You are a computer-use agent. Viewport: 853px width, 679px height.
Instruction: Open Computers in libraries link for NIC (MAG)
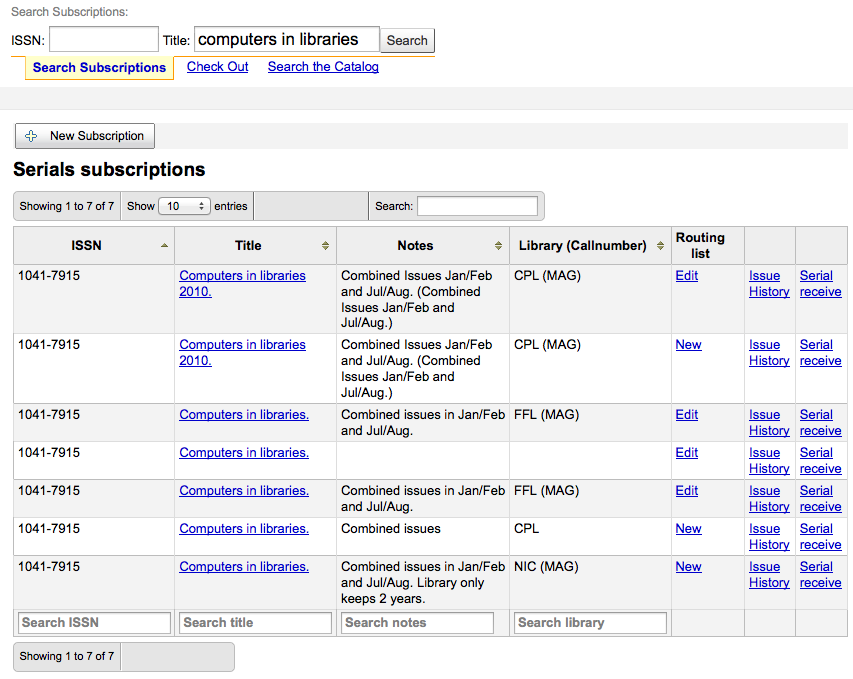pyautogui.click(x=244, y=567)
